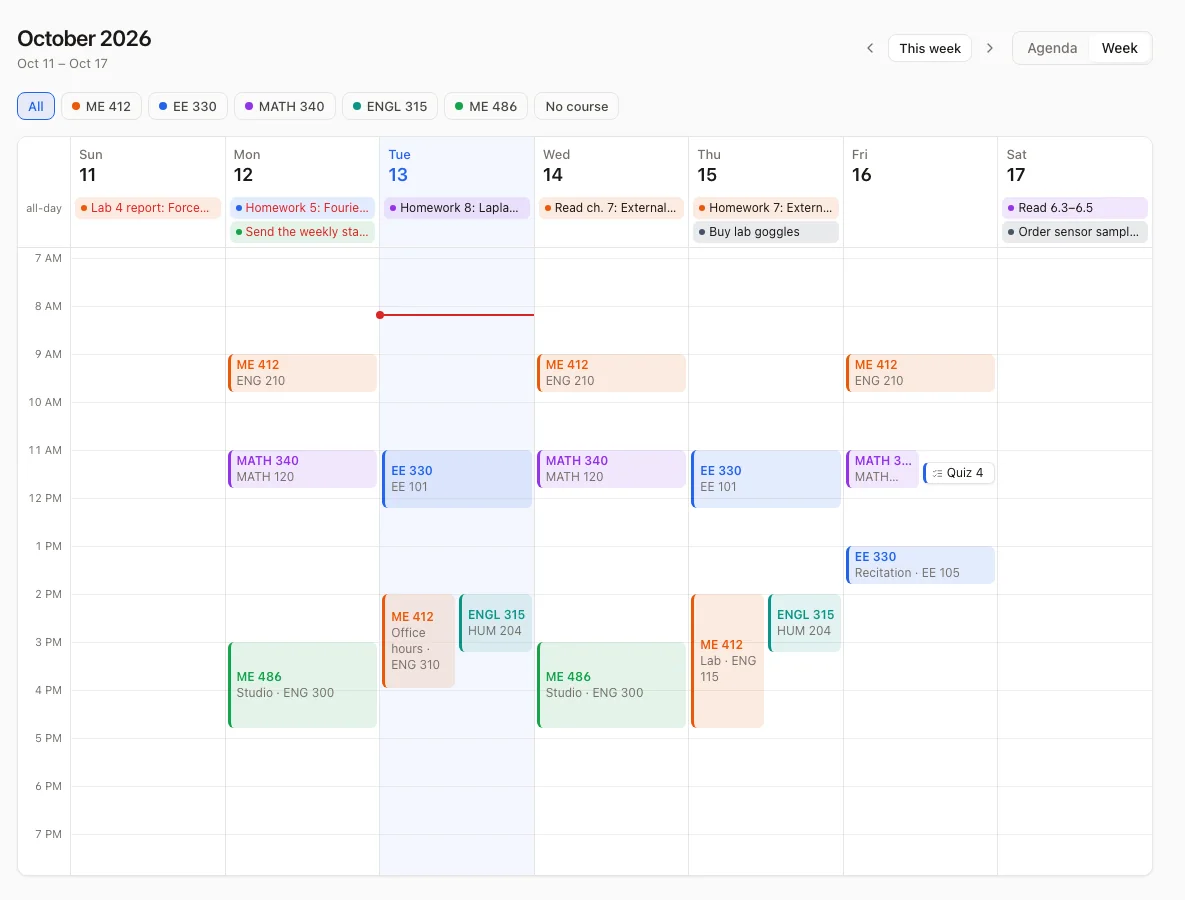Open Tuesday's EE 330 EE 101 class
The width and height of the screenshot is (1185, 900).
[457, 478]
